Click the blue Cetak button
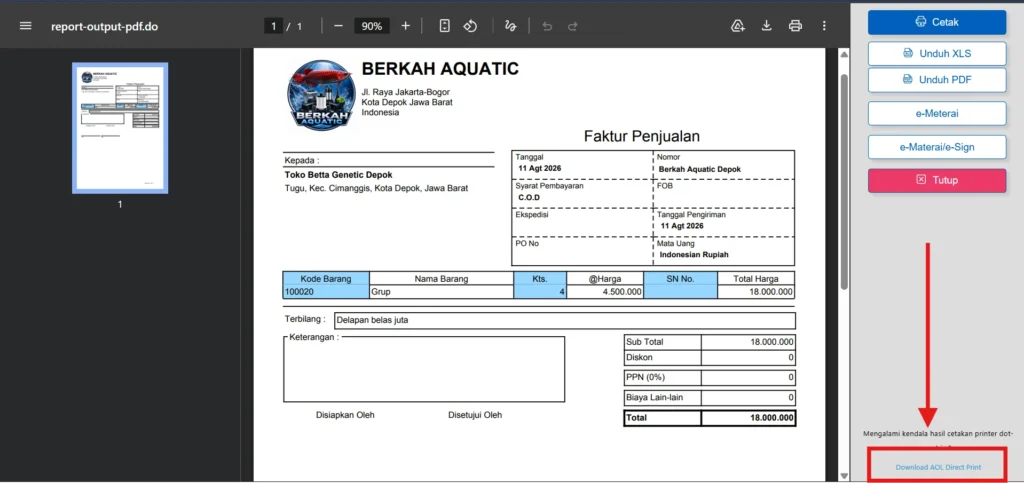 click(936, 22)
